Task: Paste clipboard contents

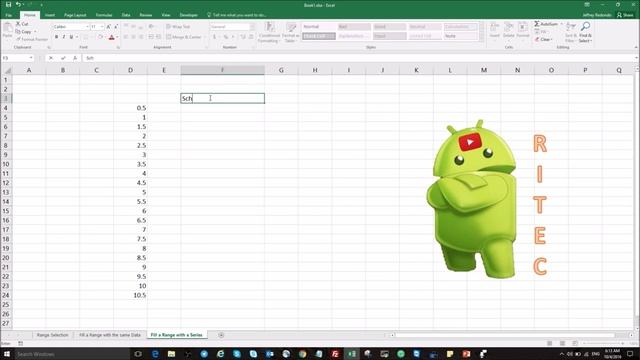Action: pyautogui.click(x=7, y=31)
